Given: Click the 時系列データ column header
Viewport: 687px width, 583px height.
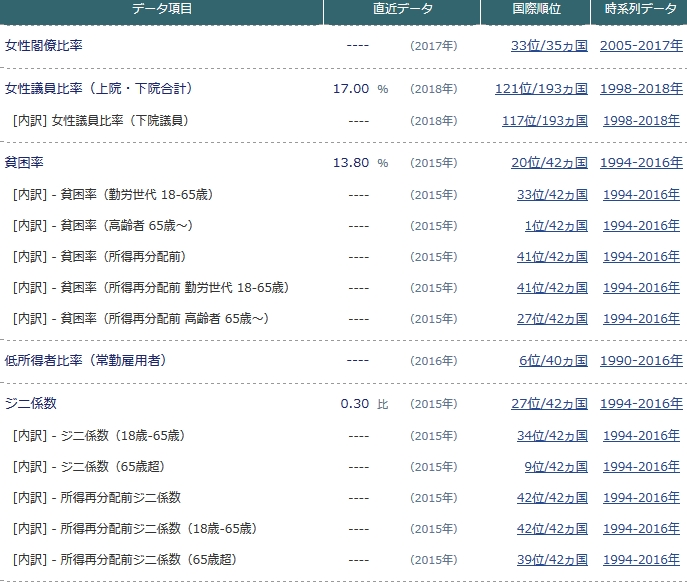Looking at the screenshot, I should coord(640,10).
